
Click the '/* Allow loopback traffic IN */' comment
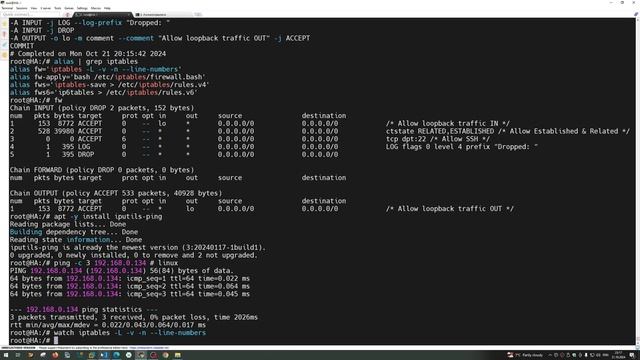[x=448, y=123]
